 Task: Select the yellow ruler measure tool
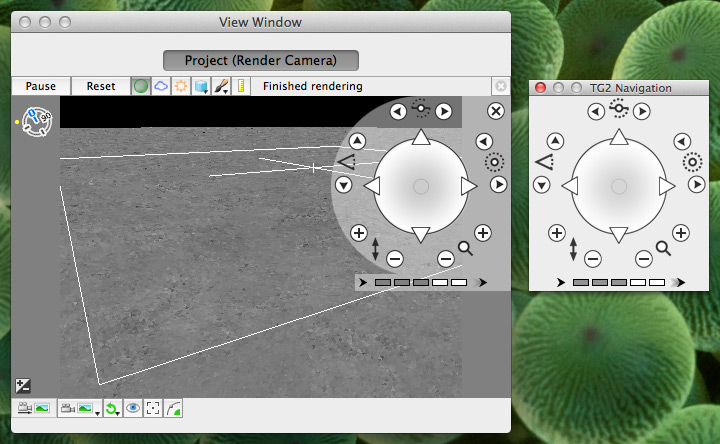[241, 86]
